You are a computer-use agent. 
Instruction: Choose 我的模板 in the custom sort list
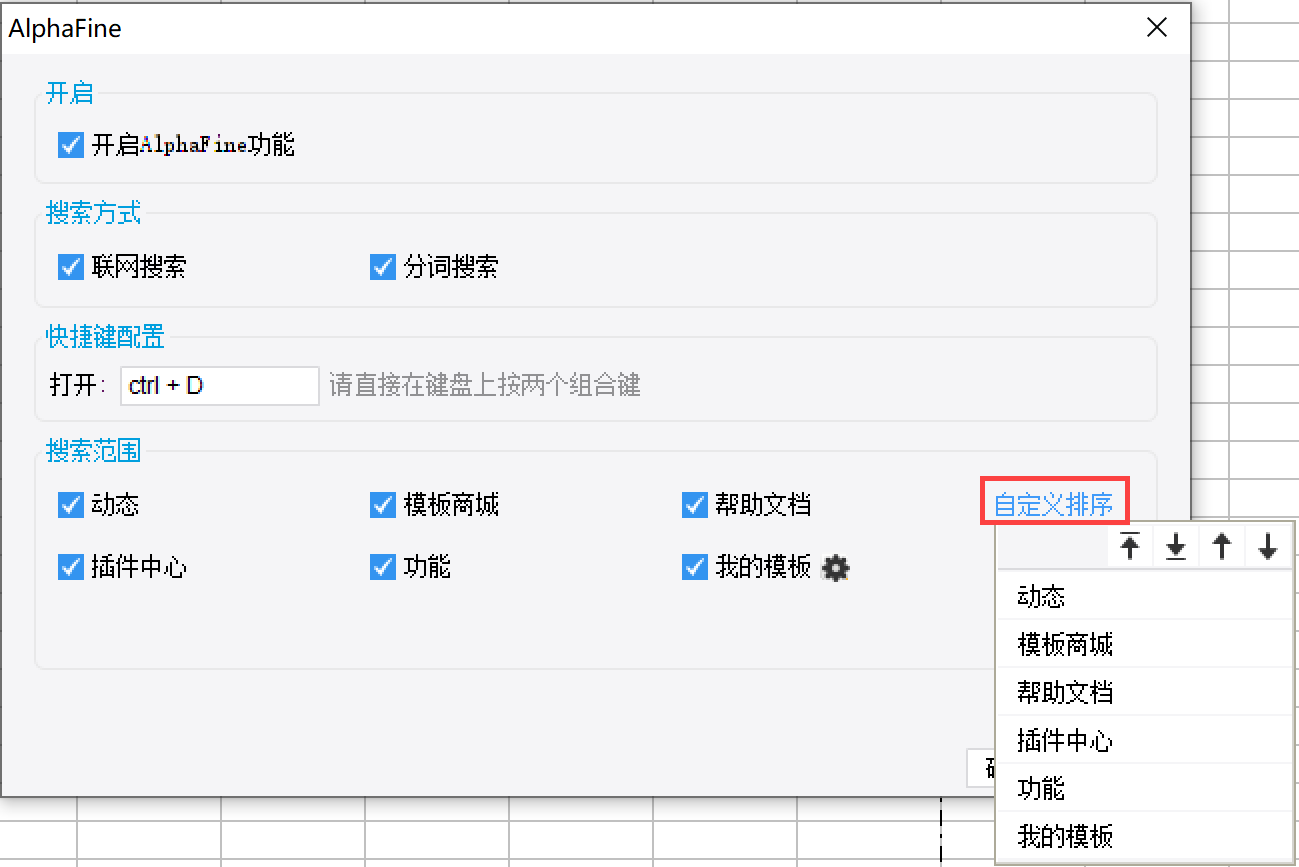pos(1145,836)
